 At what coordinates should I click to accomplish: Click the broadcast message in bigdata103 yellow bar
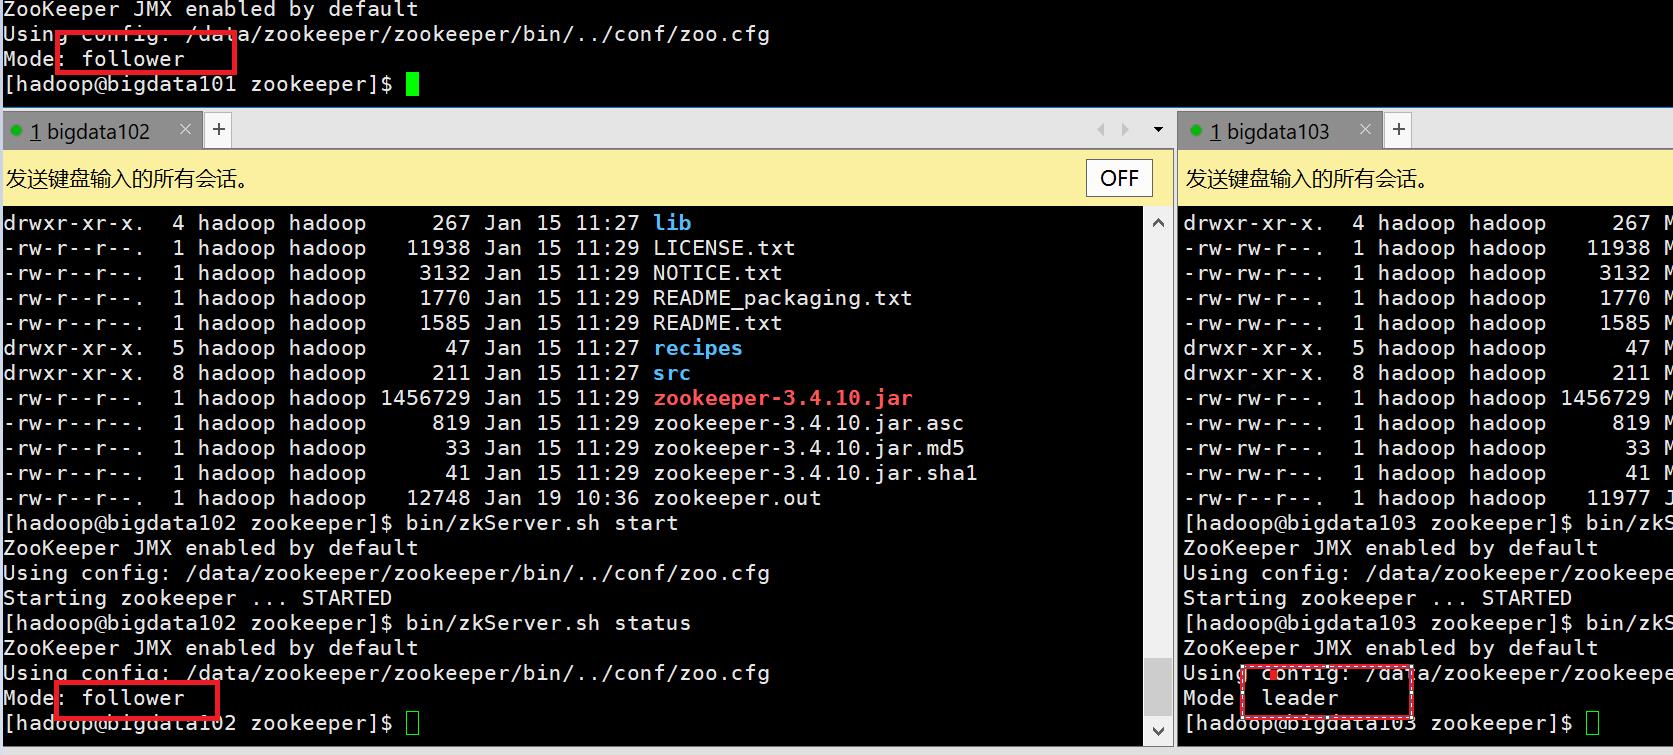pyautogui.click(x=1307, y=179)
